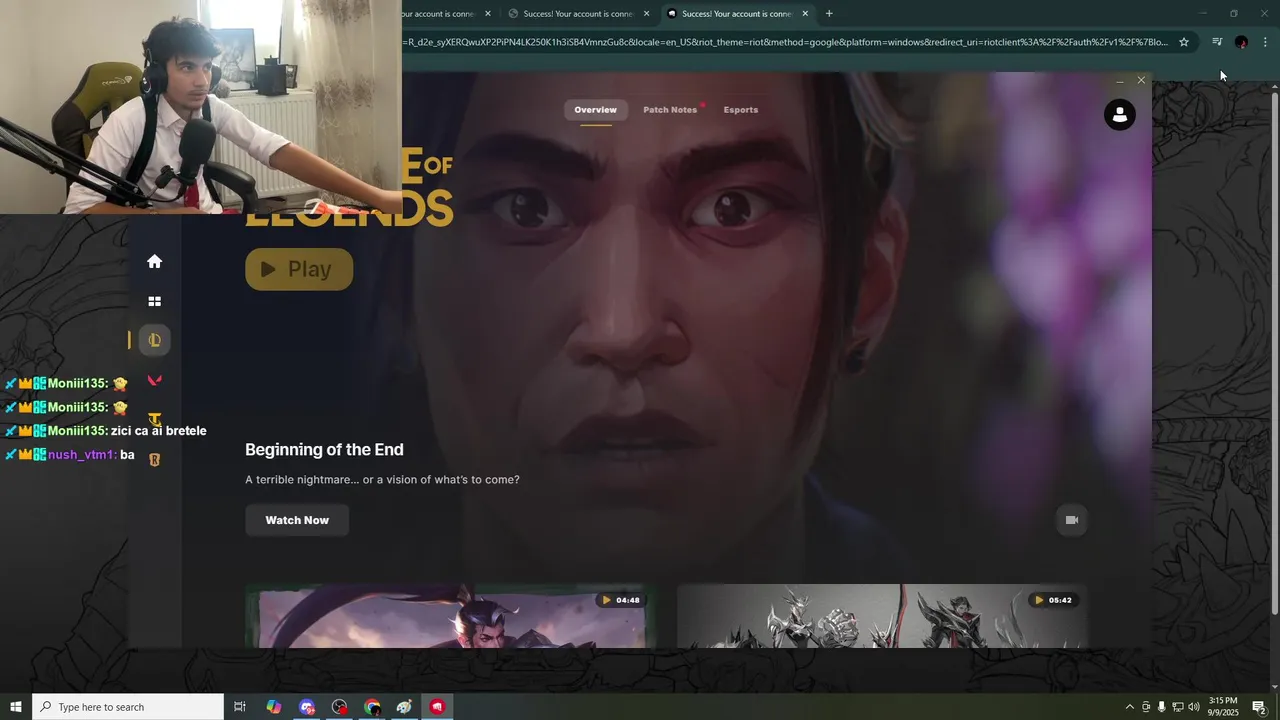
Task: Click the taskbar search box
Action: pos(128,707)
